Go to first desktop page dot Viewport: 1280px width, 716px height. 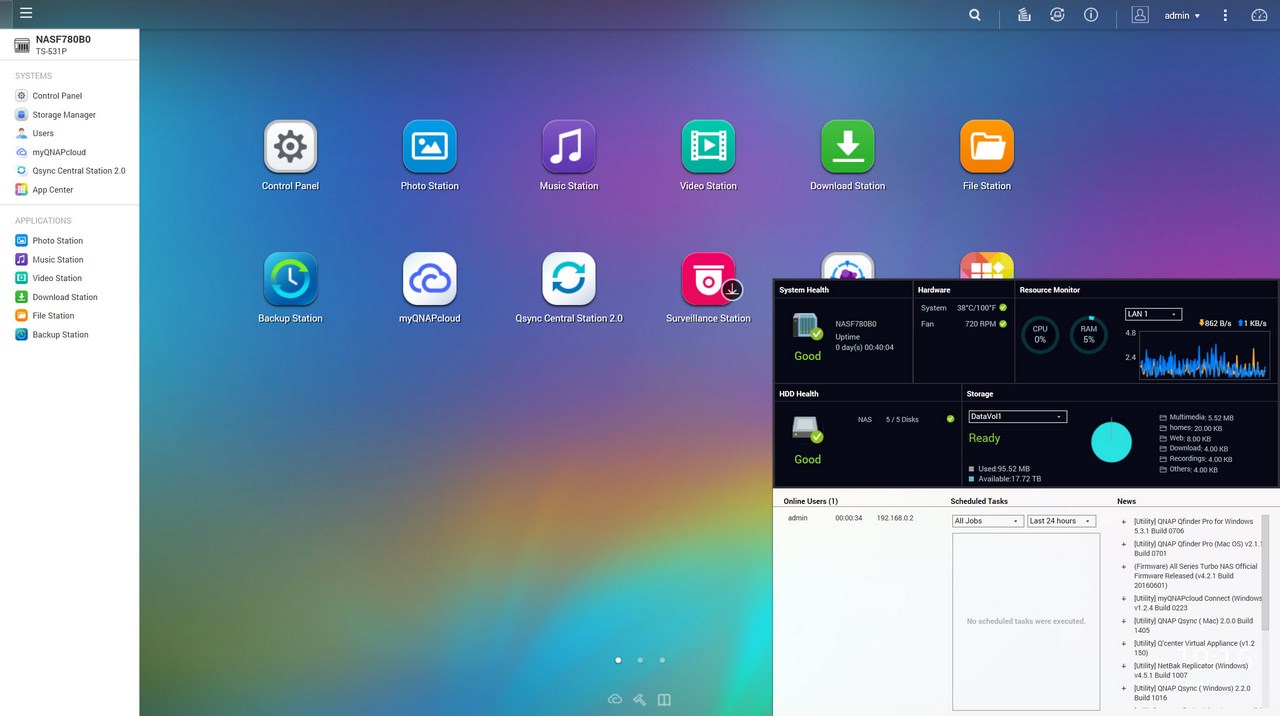click(x=618, y=660)
